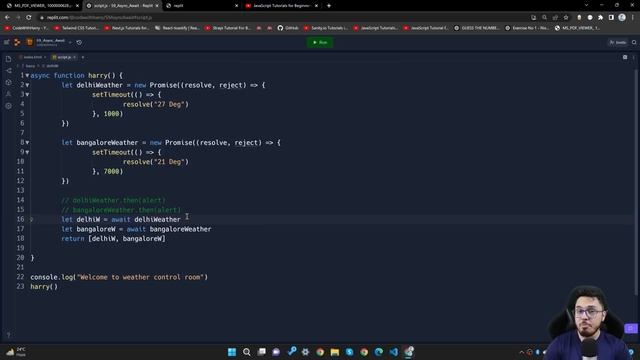Open the Files panel in left sidebar
This screenshot has width=640, height=360.
click(x=9, y=59)
